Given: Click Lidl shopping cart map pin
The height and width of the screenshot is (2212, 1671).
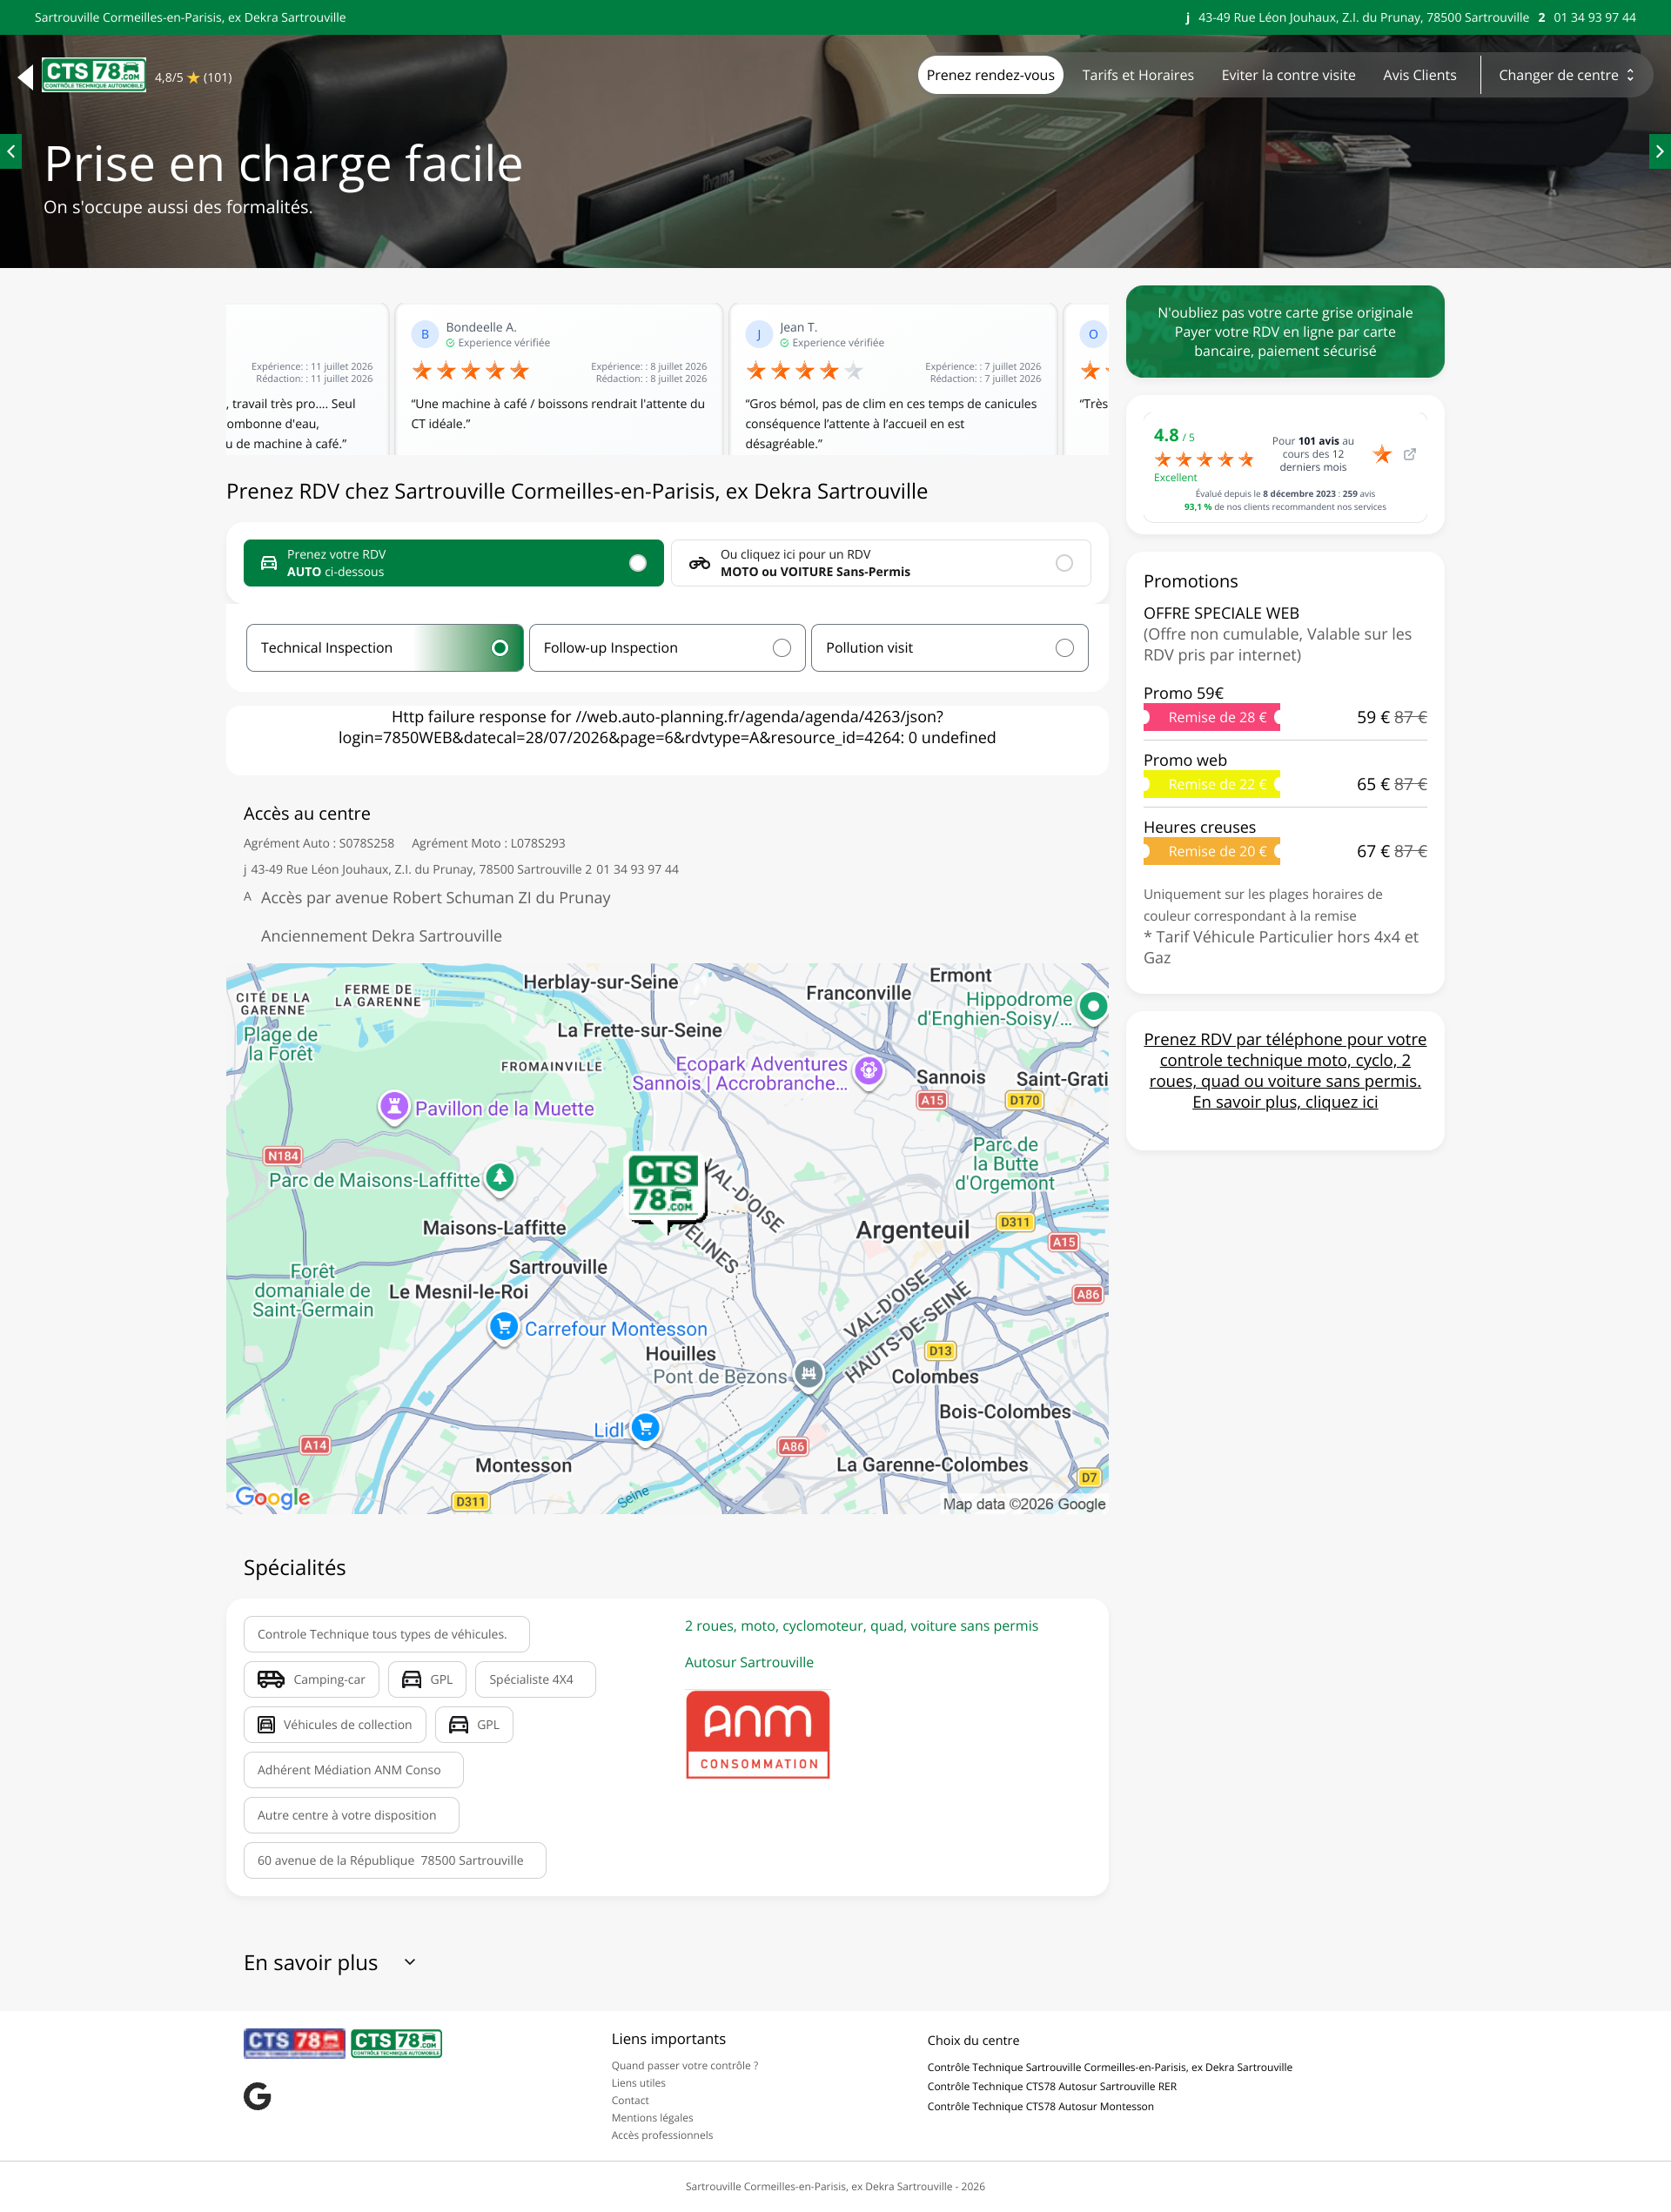Looking at the screenshot, I should (x=646, y=1428).
